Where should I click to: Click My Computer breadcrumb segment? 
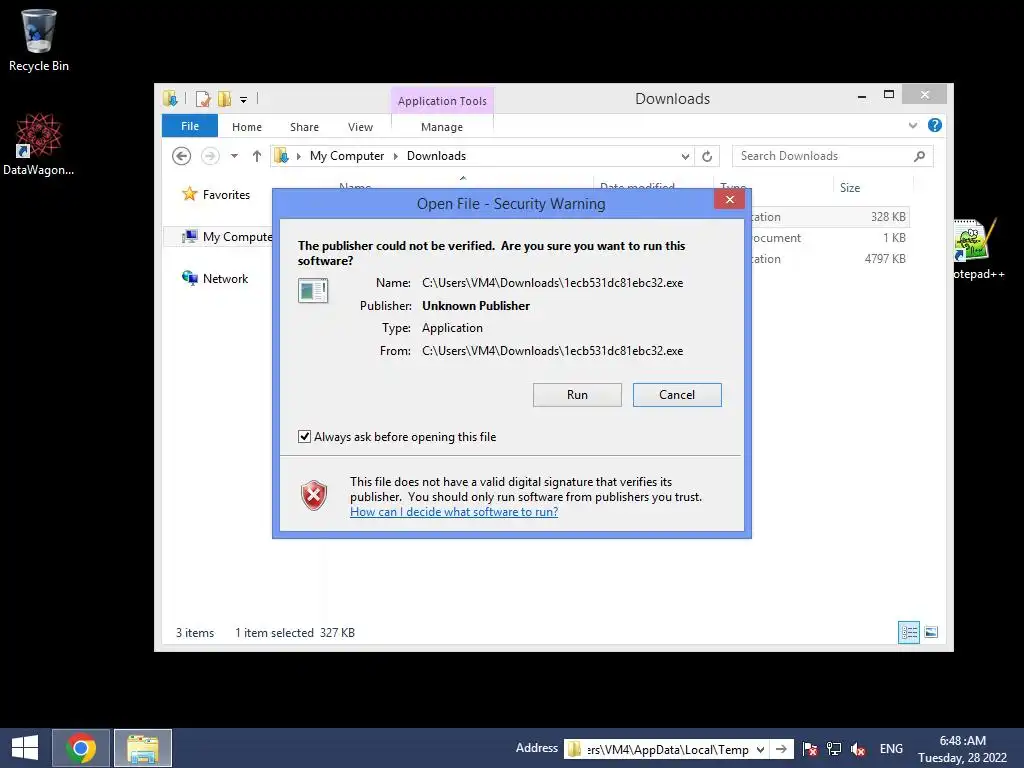click(x=347, y=156)
